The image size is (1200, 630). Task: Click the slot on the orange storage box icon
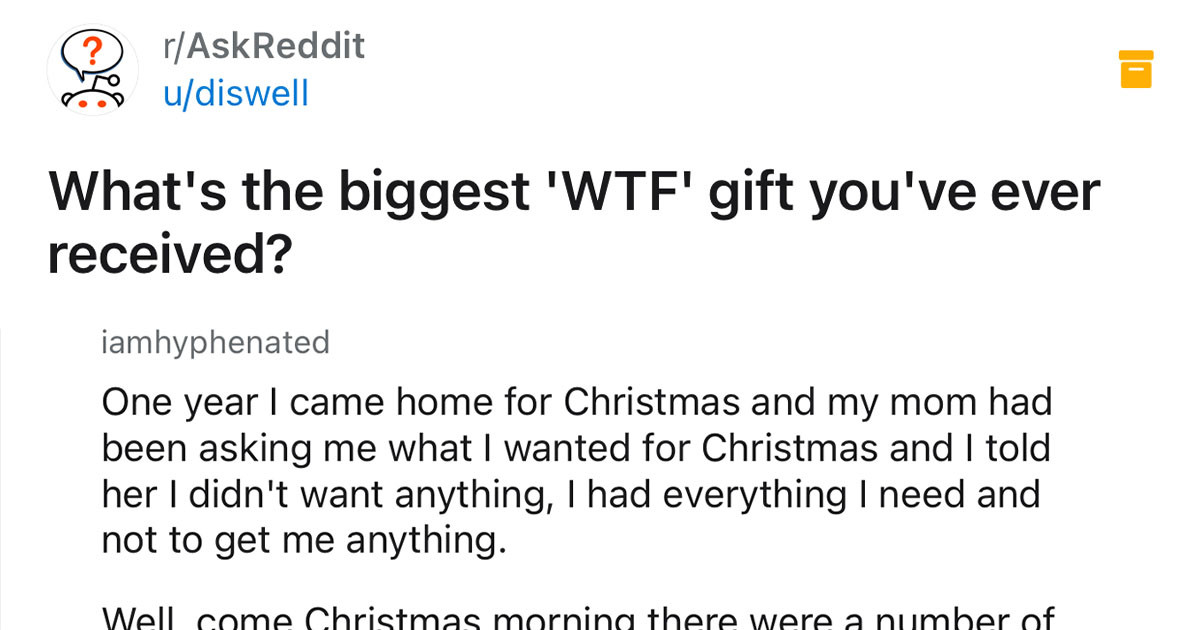tap(1136, 69)
